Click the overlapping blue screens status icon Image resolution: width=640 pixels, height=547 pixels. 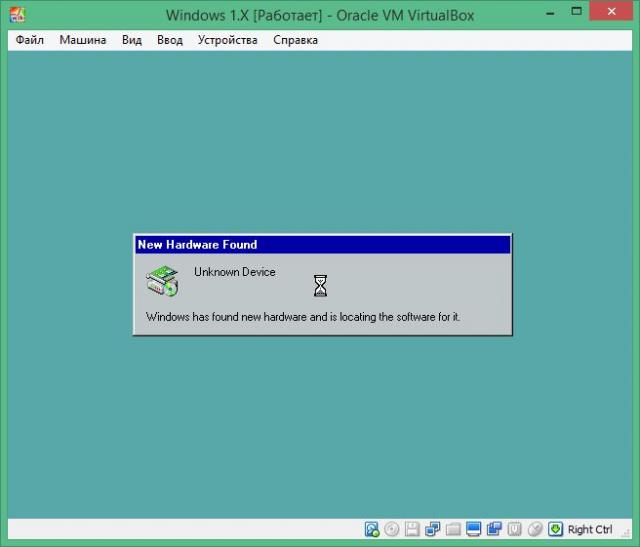494,529
